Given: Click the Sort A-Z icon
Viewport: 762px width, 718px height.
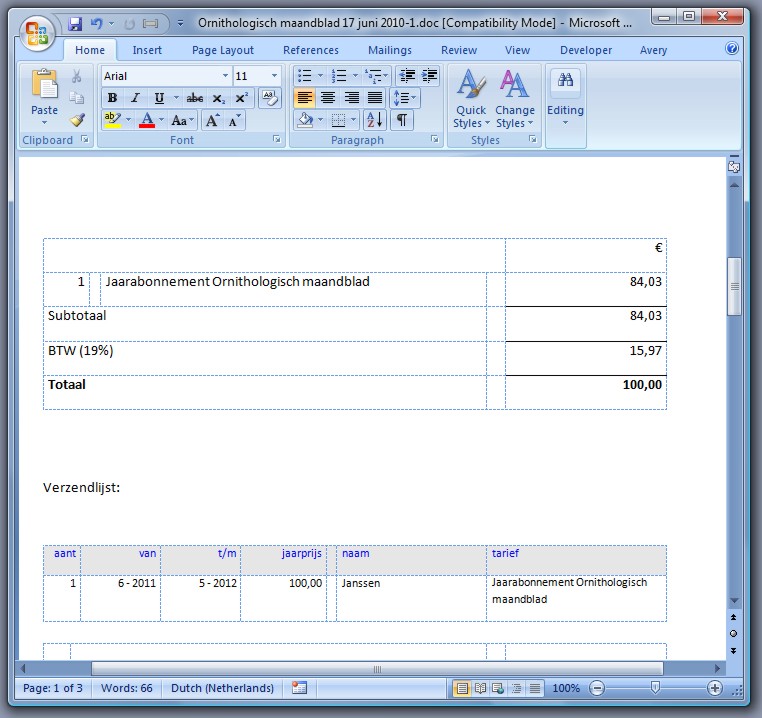Looking at the screenshot, I should pos(375,120).
